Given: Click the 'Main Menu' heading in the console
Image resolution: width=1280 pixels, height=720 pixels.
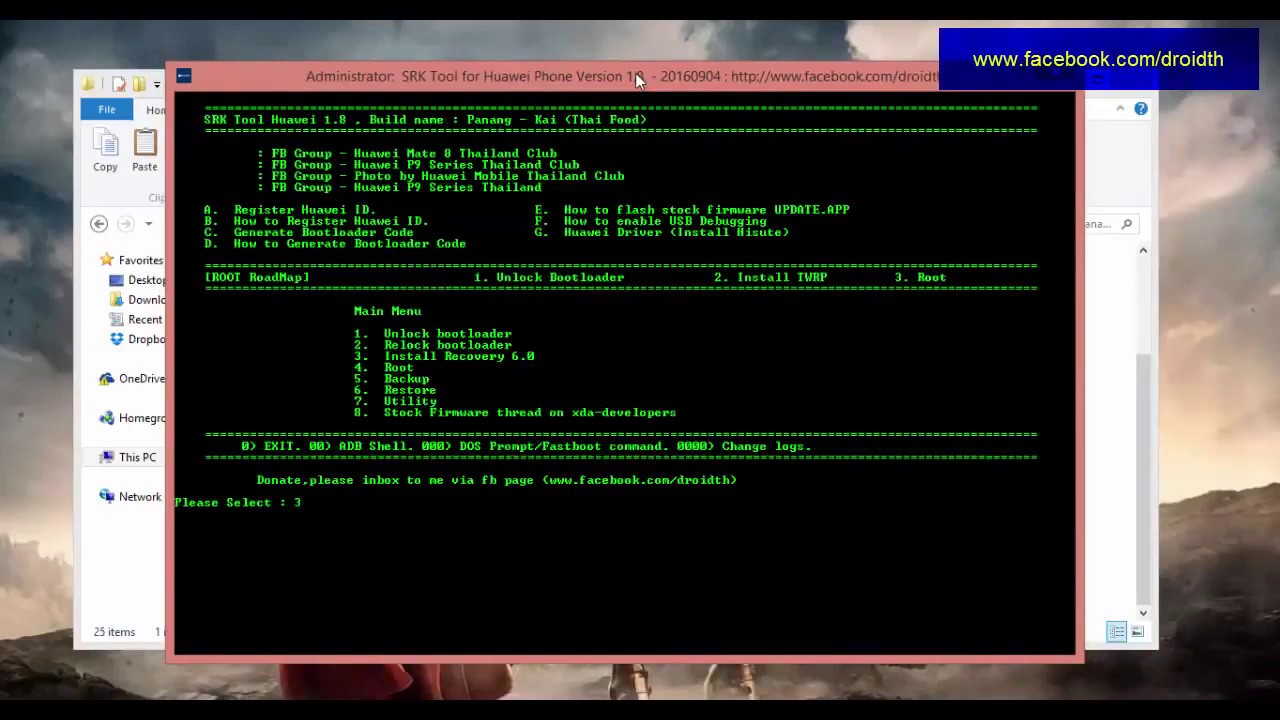Looking at the screenshot, I should click(388, 311).
